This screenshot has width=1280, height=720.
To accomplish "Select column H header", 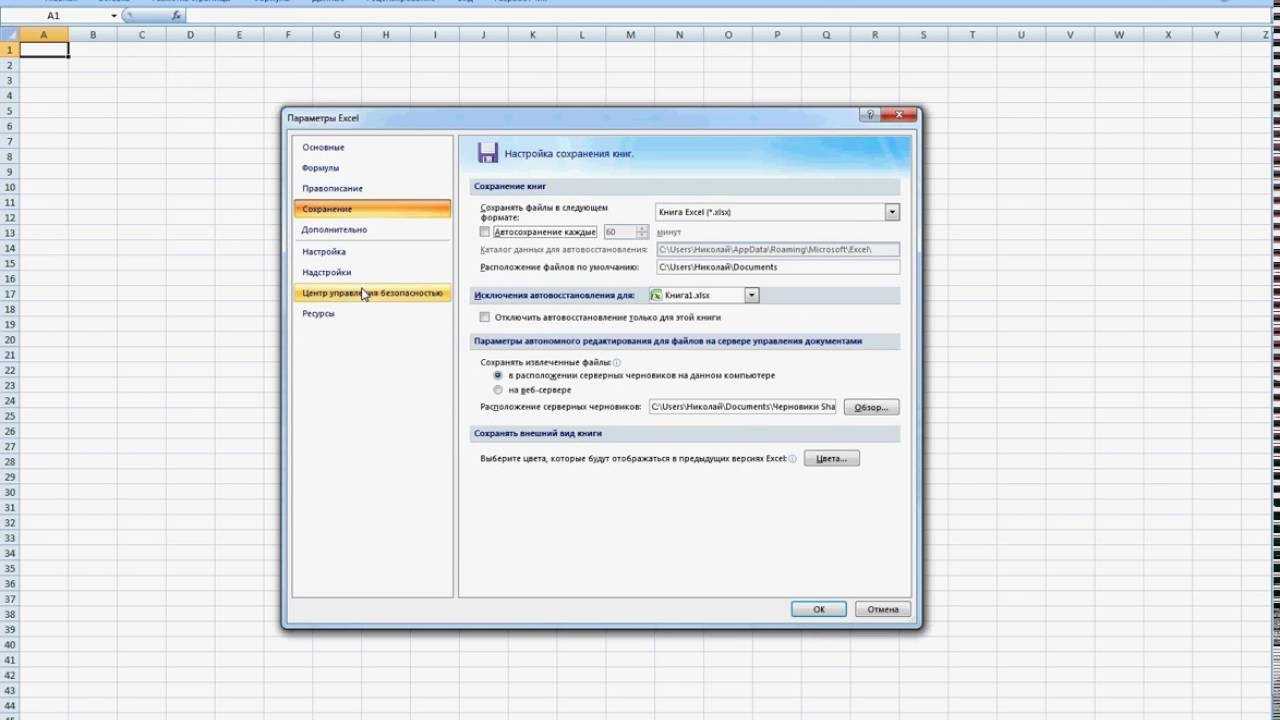I will [x=385, y=35].
